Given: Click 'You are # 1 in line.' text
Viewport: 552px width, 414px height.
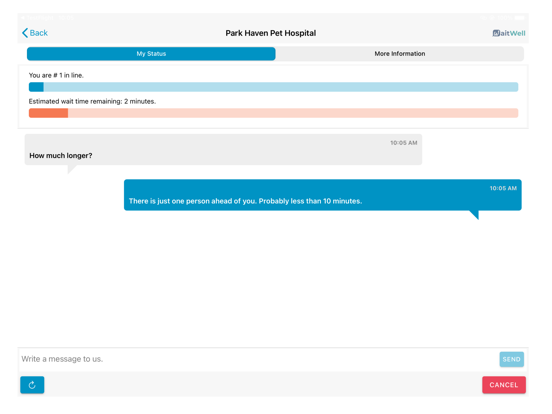Looking at the screenshot, I should (56, 75).
